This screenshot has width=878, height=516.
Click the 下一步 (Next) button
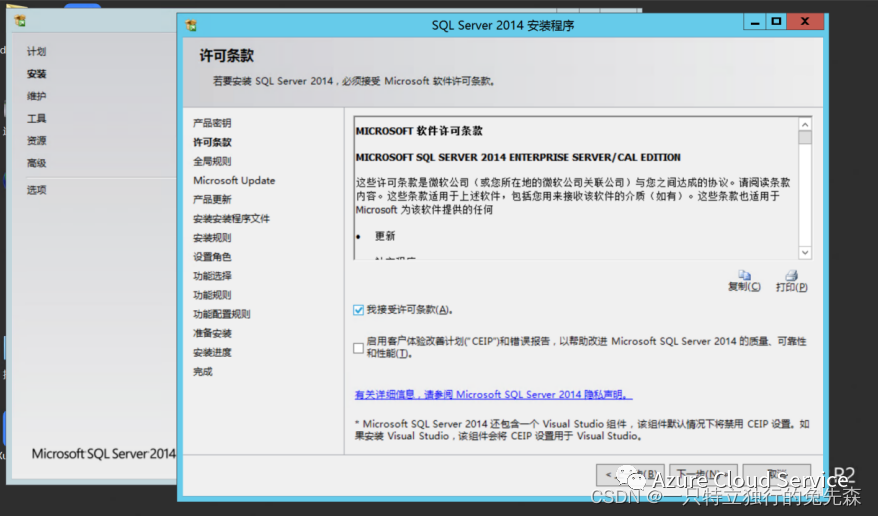[704, 475]
